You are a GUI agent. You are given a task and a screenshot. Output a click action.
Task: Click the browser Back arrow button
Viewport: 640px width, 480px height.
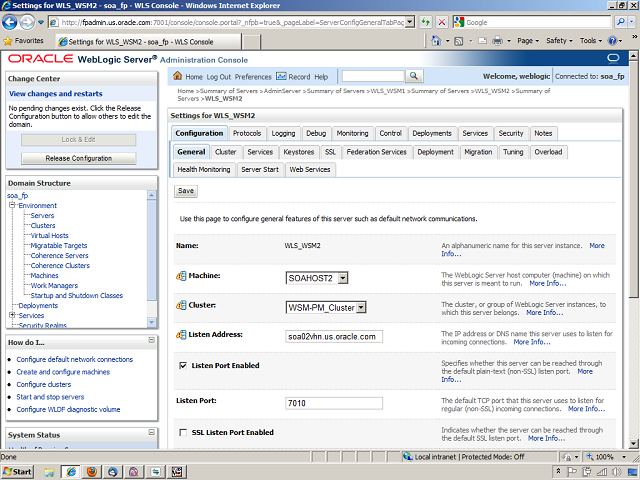(11, 22)
